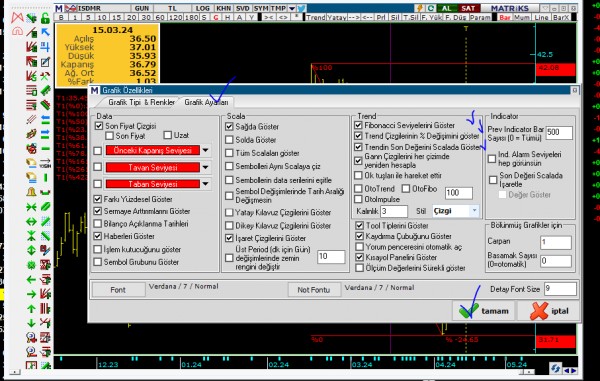Open the GUN period selector

point(142,8)
